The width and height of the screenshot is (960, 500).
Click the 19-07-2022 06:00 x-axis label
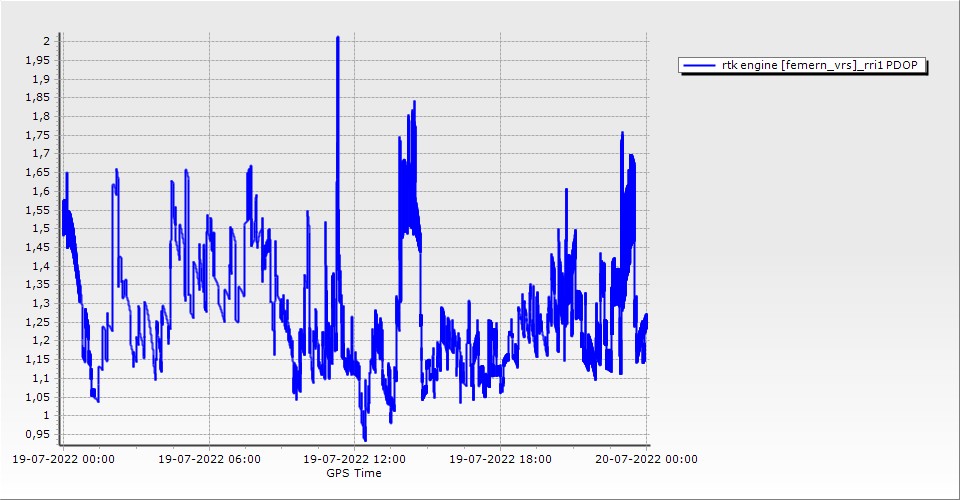(x=209, y=460)
